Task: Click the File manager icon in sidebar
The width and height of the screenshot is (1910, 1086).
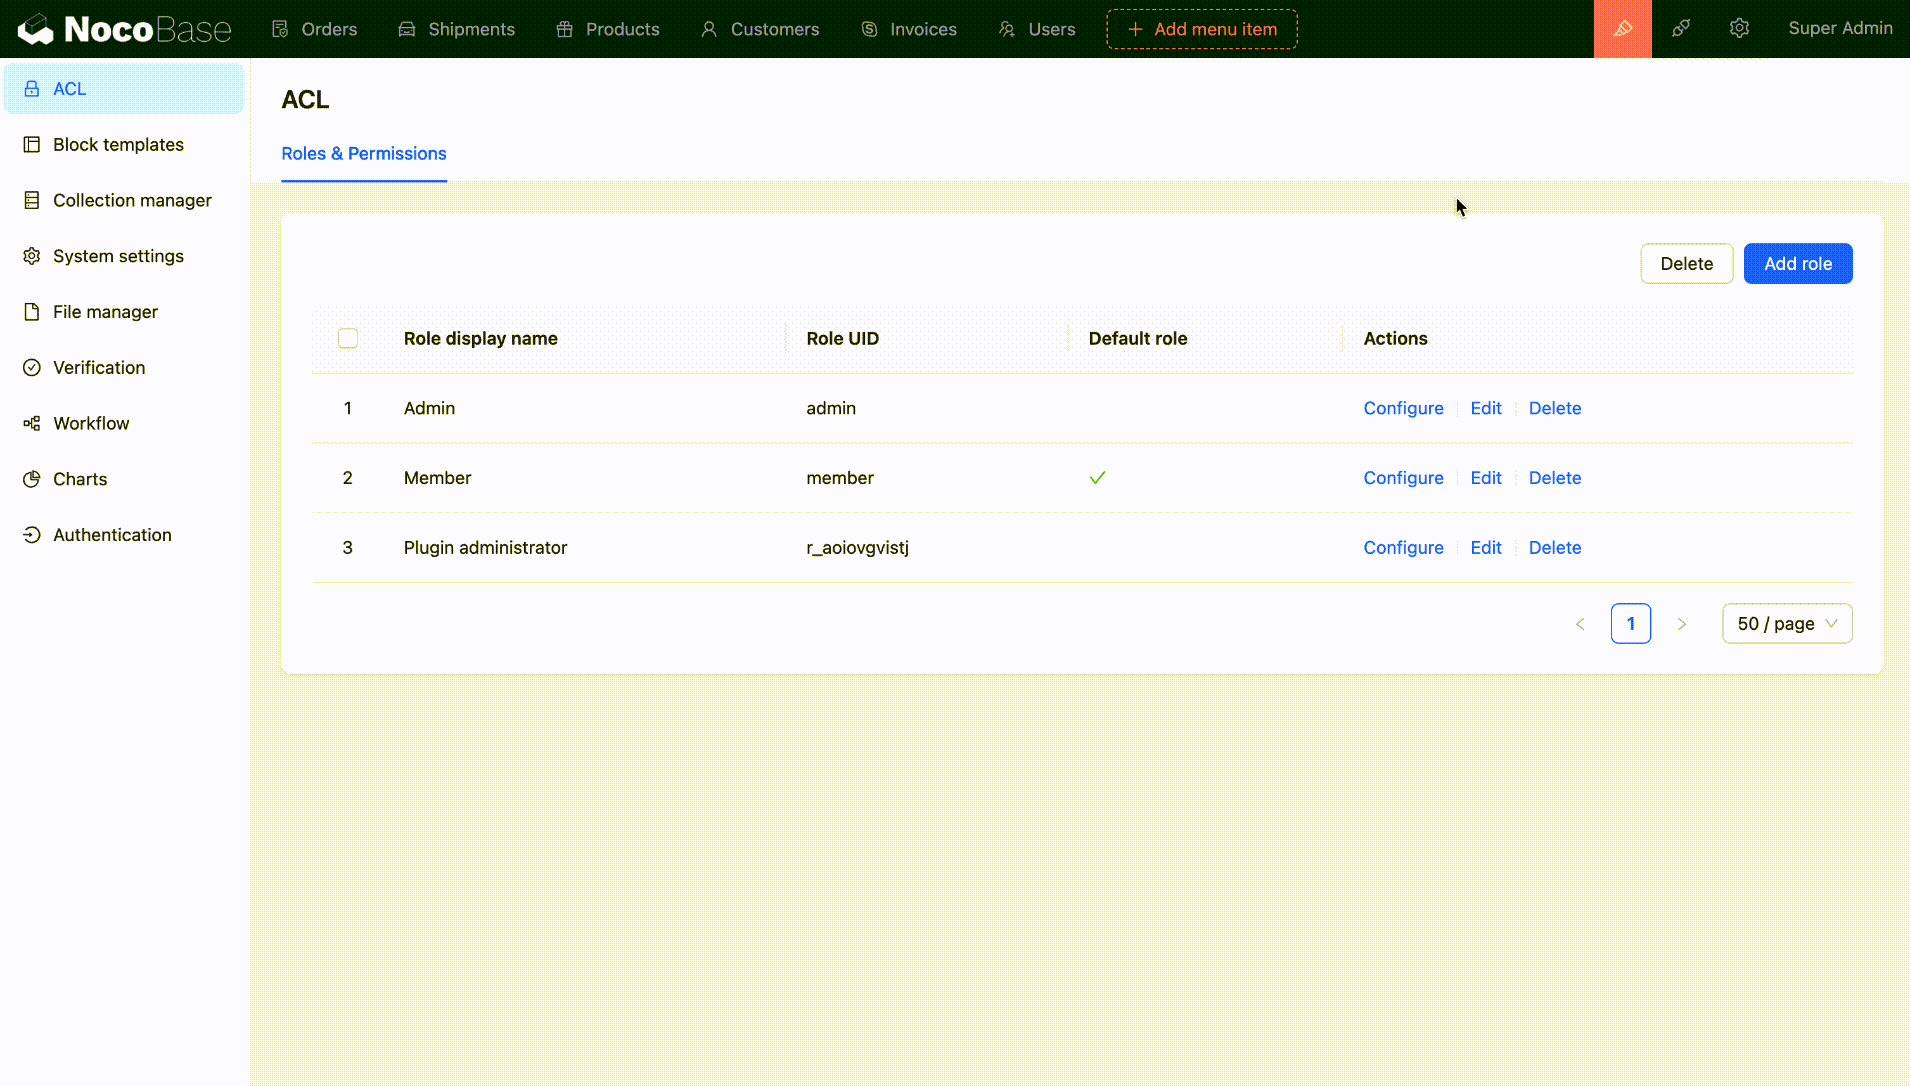Action: click(32, 312)
